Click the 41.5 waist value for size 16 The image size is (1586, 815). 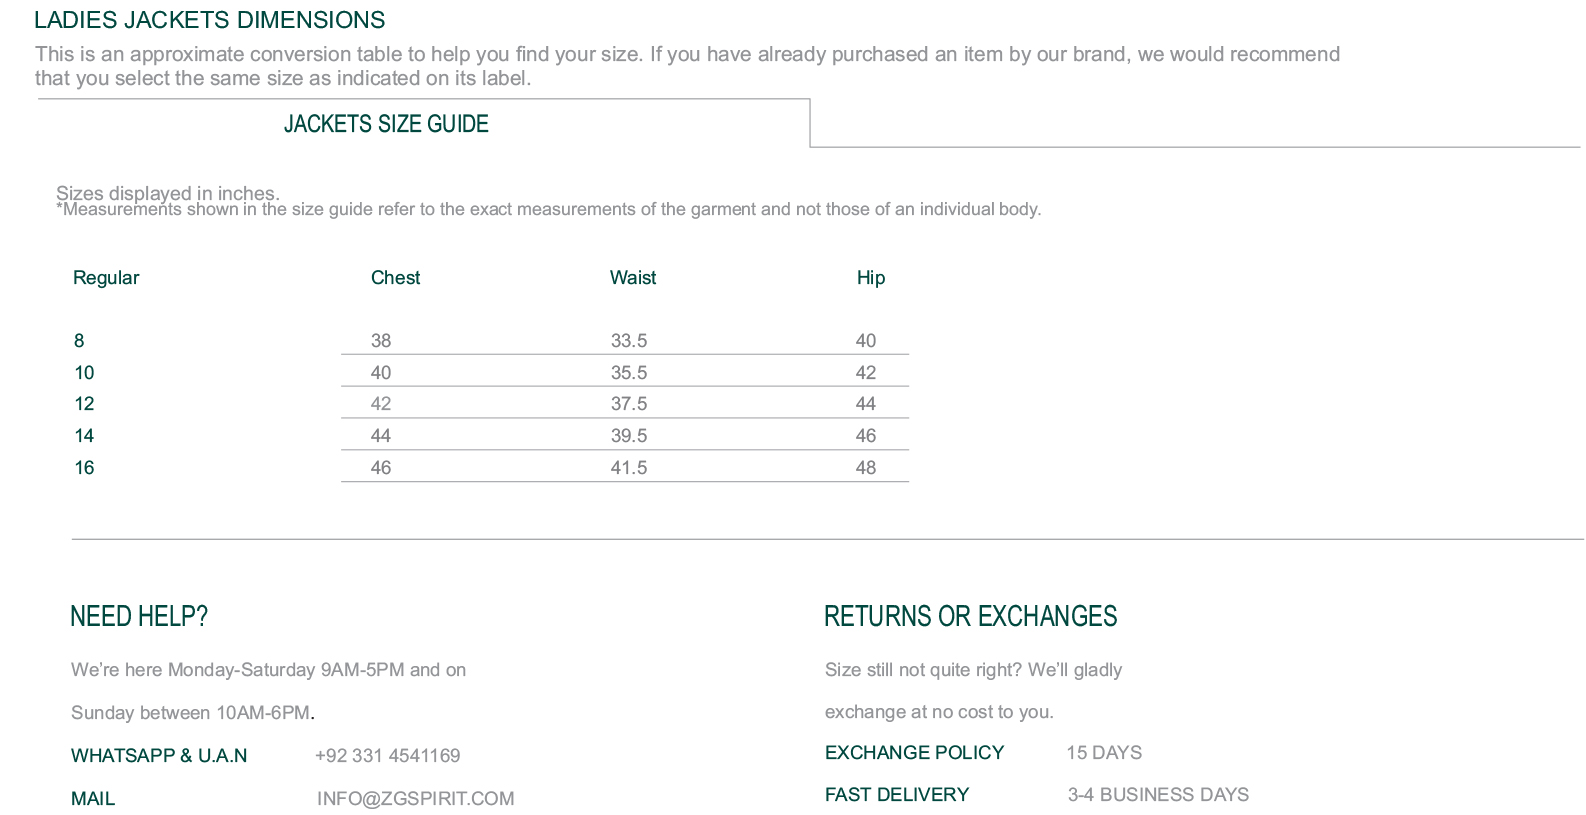coord(629,468)
